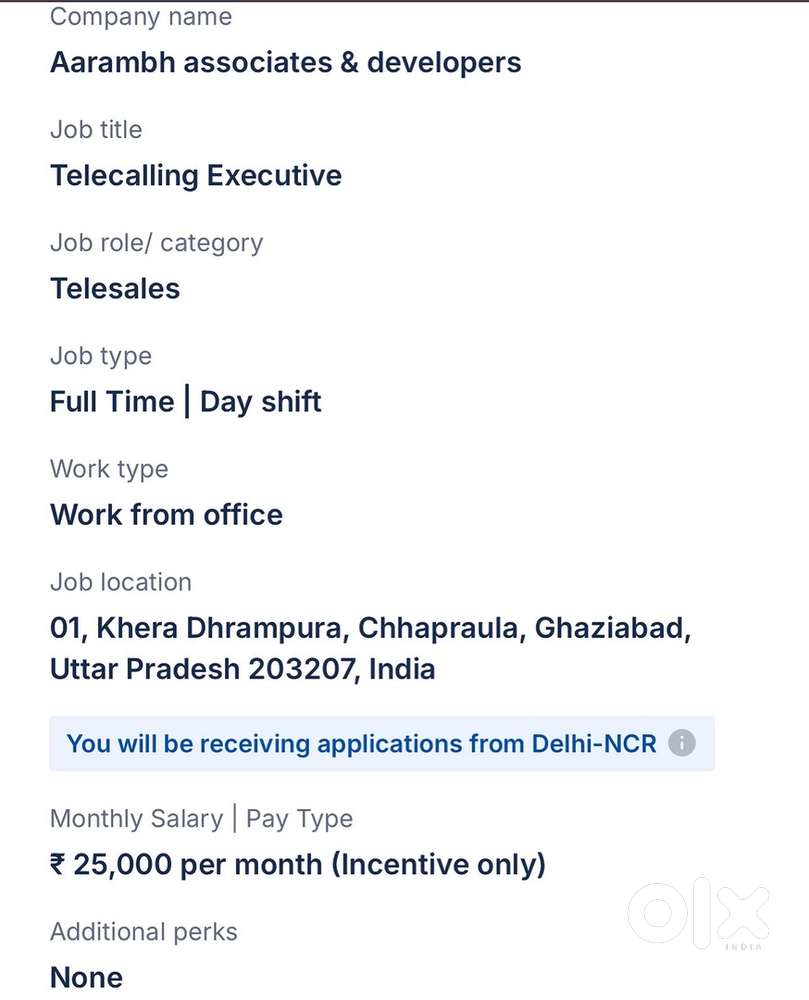The height and width of the screenshot is (1000, 809).
Task: Select the Aarambh associates & developers company name
Action: tap(286, 62)
